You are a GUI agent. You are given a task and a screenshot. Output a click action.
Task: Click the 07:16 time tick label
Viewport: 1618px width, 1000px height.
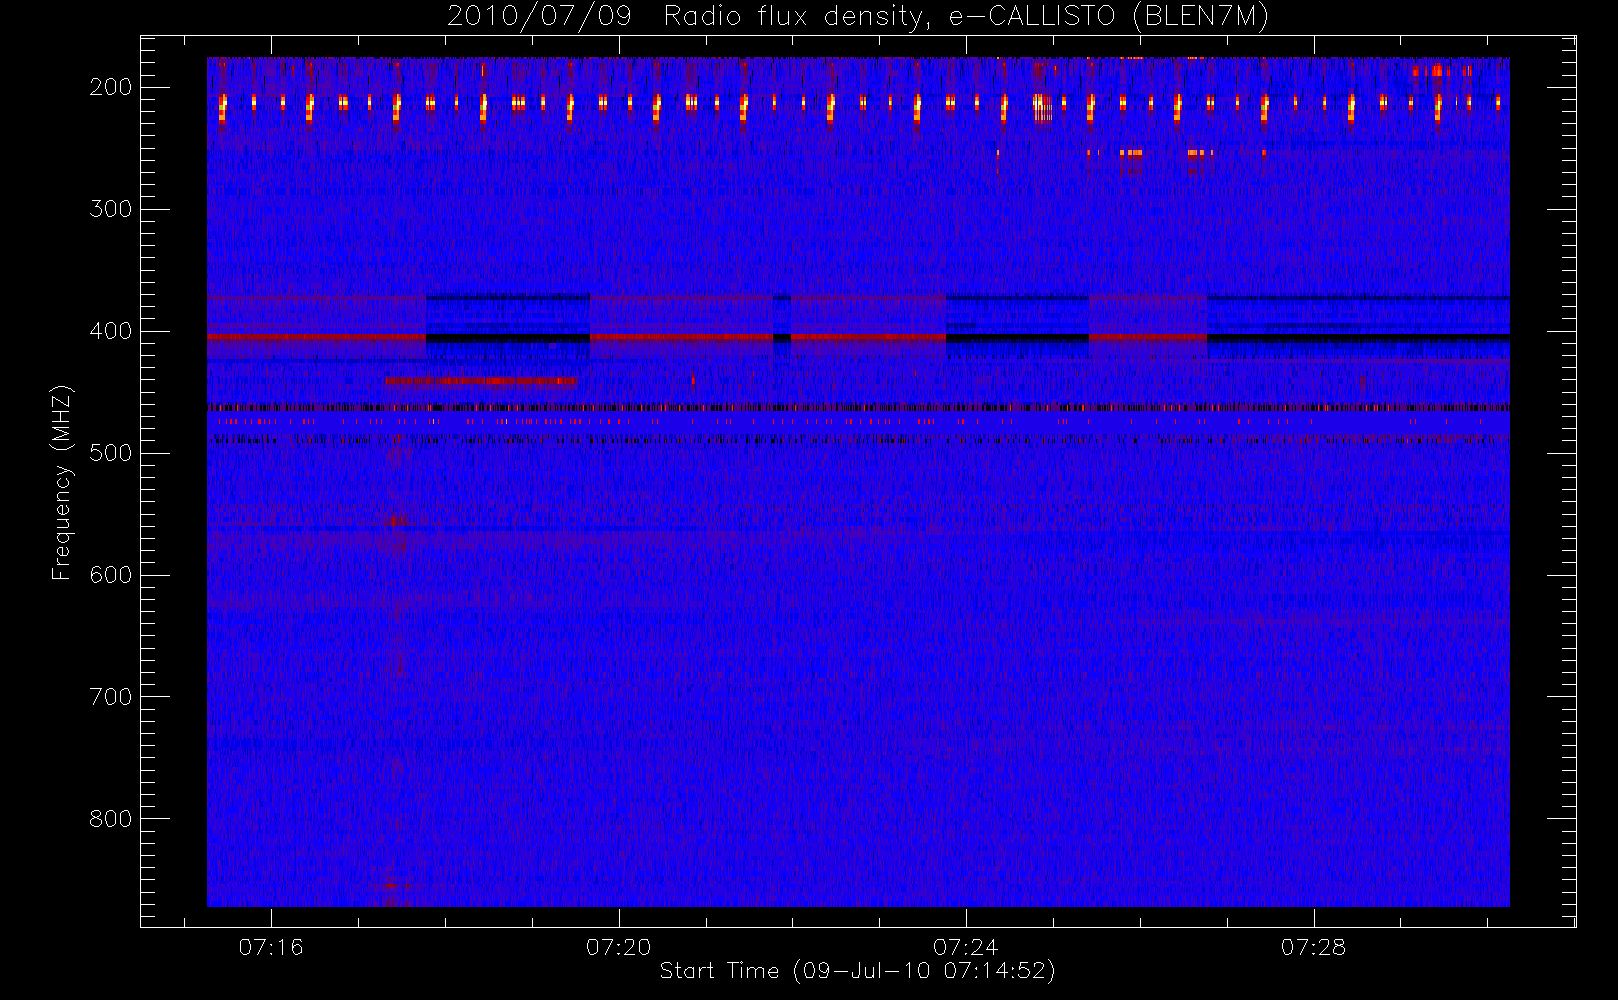click(271, 947)
